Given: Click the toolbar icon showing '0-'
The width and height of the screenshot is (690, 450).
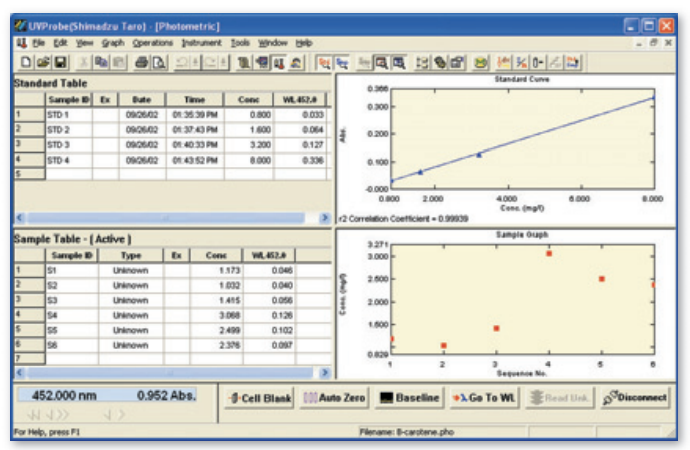Looking at the screenshot, I should [x=538, y=63].
